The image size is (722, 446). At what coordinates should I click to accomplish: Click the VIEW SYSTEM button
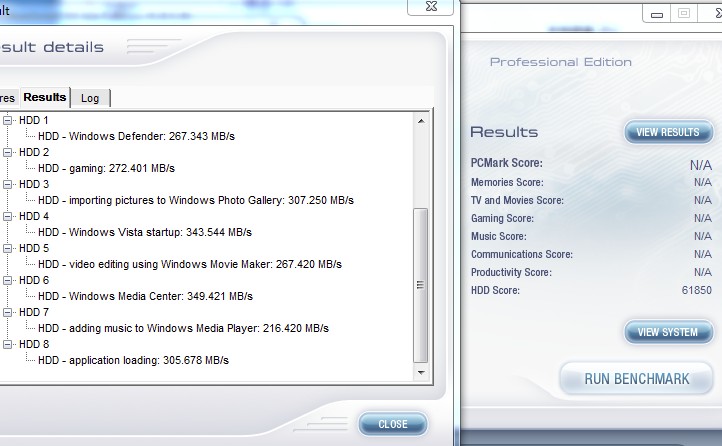pos(668,332)
